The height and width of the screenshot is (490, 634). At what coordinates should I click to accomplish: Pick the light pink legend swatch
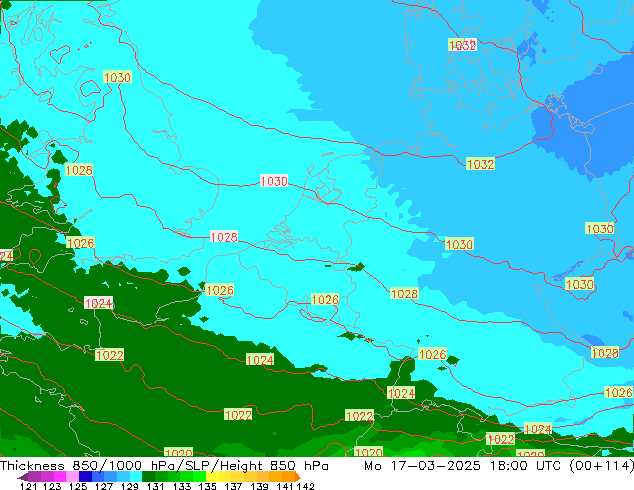click(72, 476)
